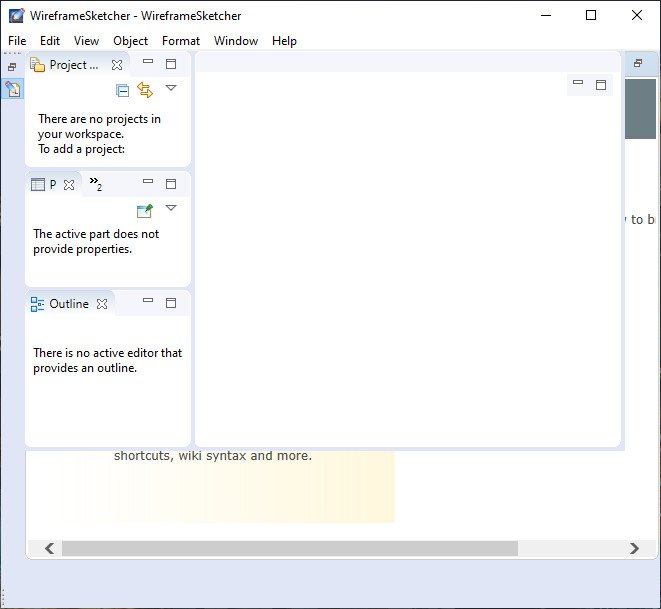This screenshot has height=609, width=661.
Task: Click the horizontal scrollbar thumb
Action: (290, 548)
